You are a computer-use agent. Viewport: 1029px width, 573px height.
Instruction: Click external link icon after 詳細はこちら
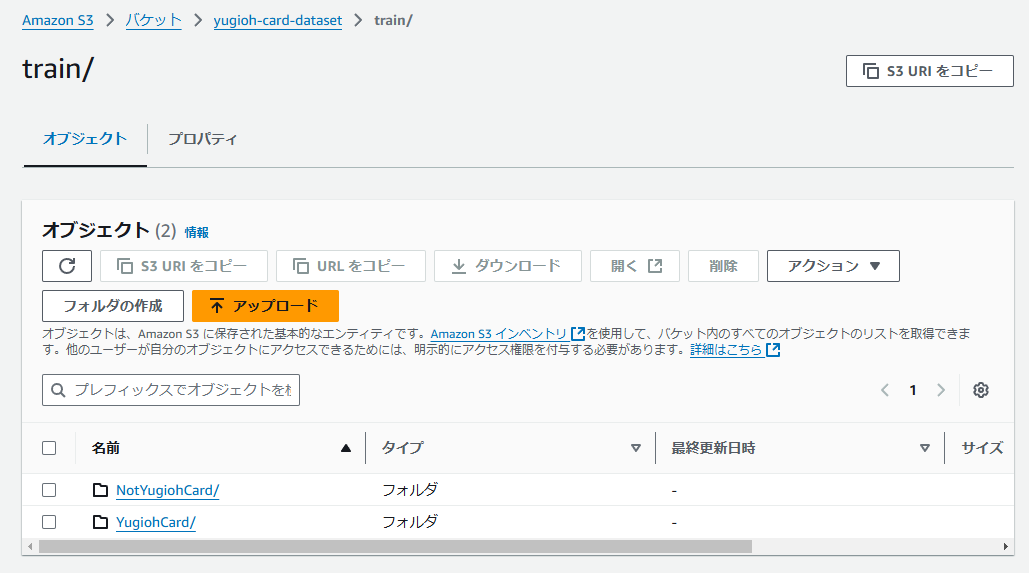[773, 350]
